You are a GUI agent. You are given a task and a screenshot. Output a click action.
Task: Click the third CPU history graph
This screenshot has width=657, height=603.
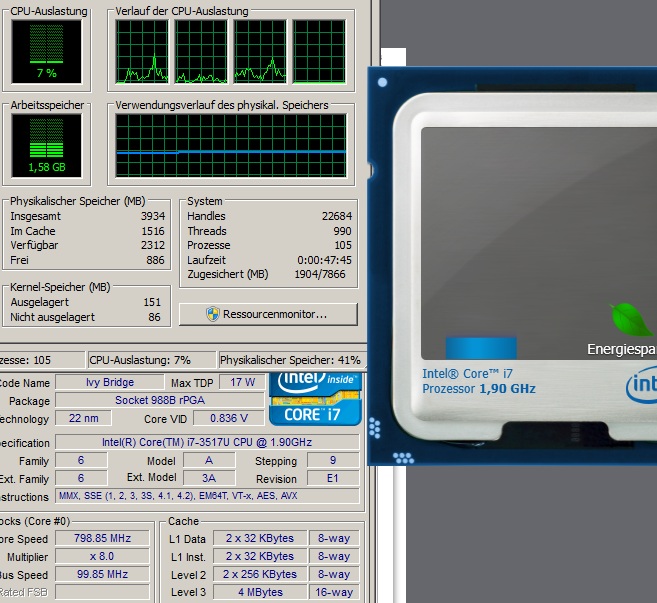coord(260,52)
